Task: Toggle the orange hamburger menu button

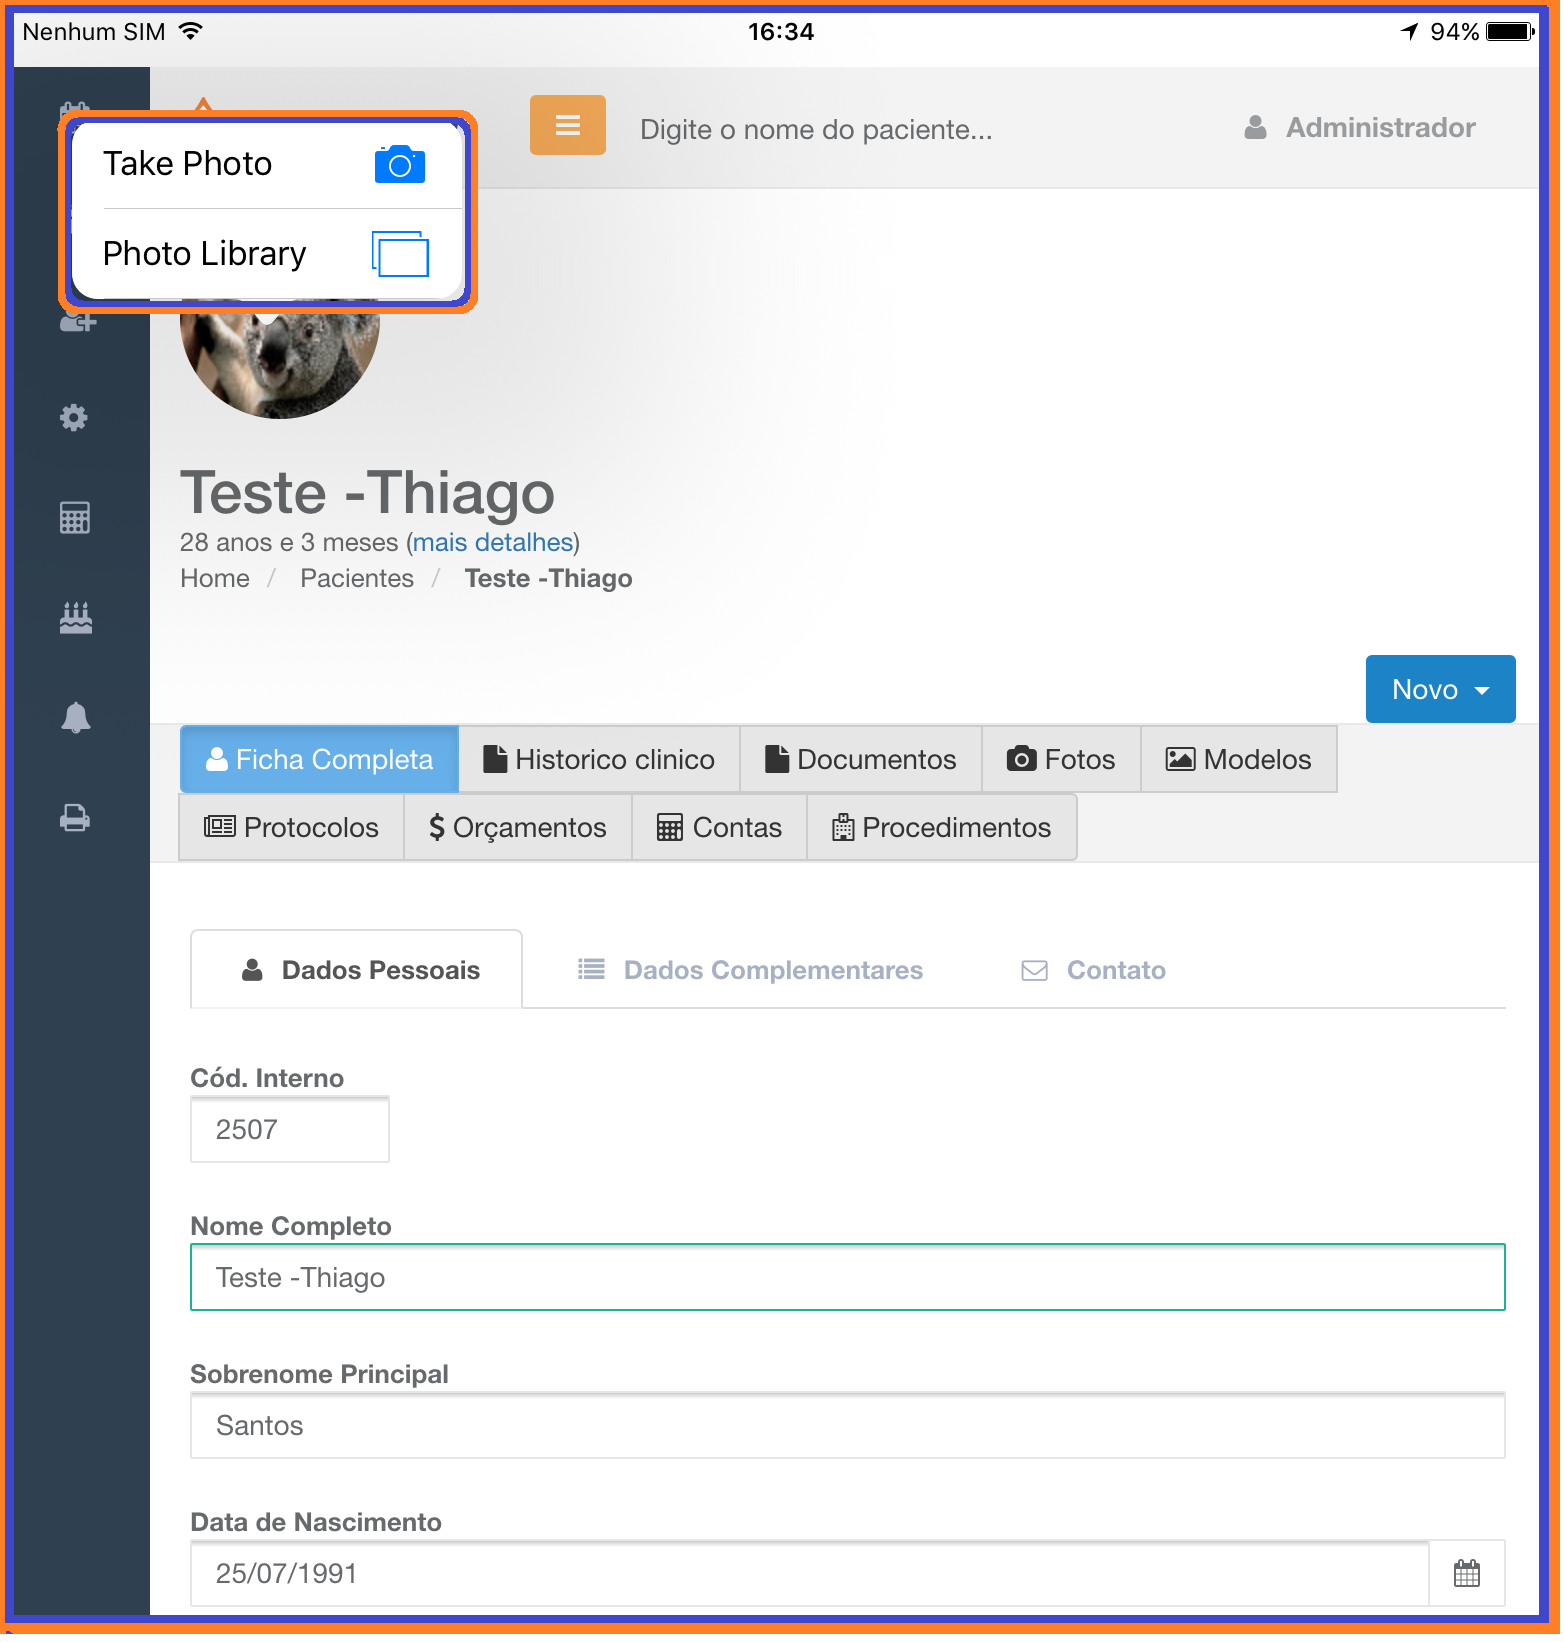Action: click(x=567, y=125)
